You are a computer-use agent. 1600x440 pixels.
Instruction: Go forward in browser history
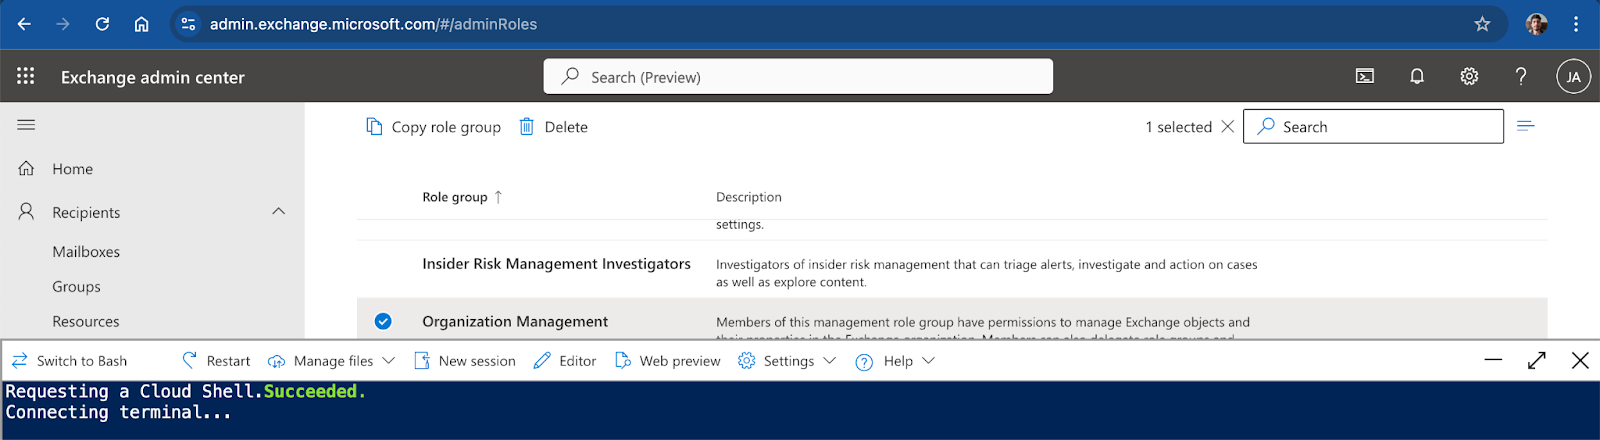point(63,24)
